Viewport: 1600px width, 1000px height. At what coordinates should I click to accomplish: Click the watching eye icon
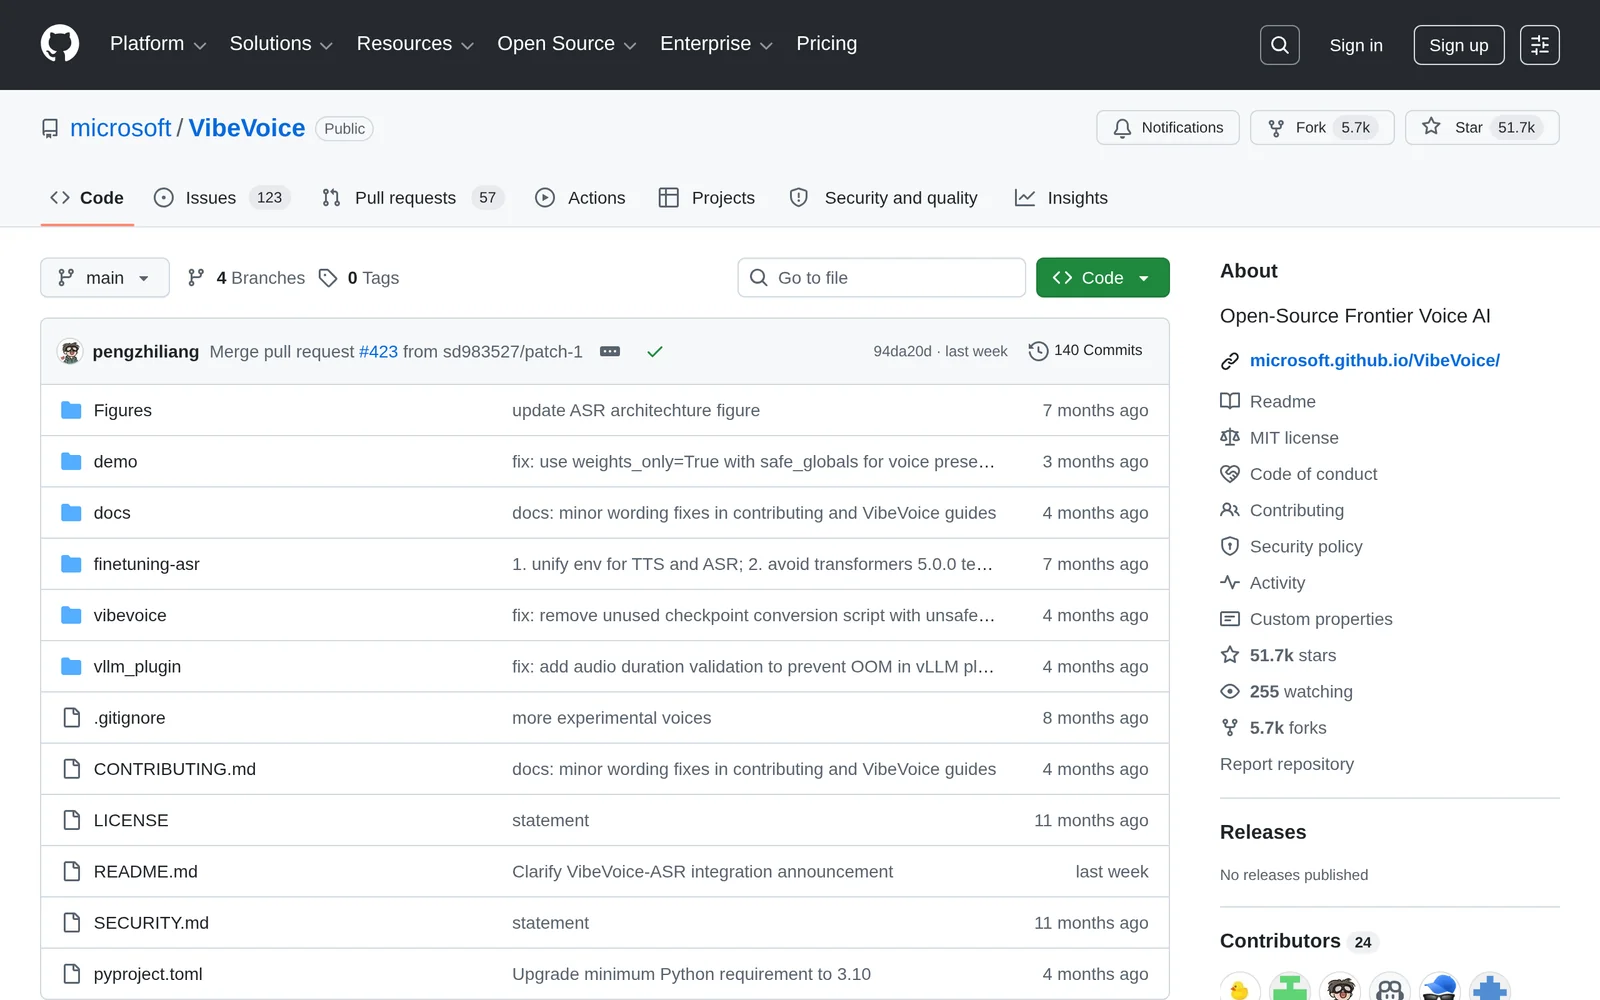click(x=1230, y=692)
